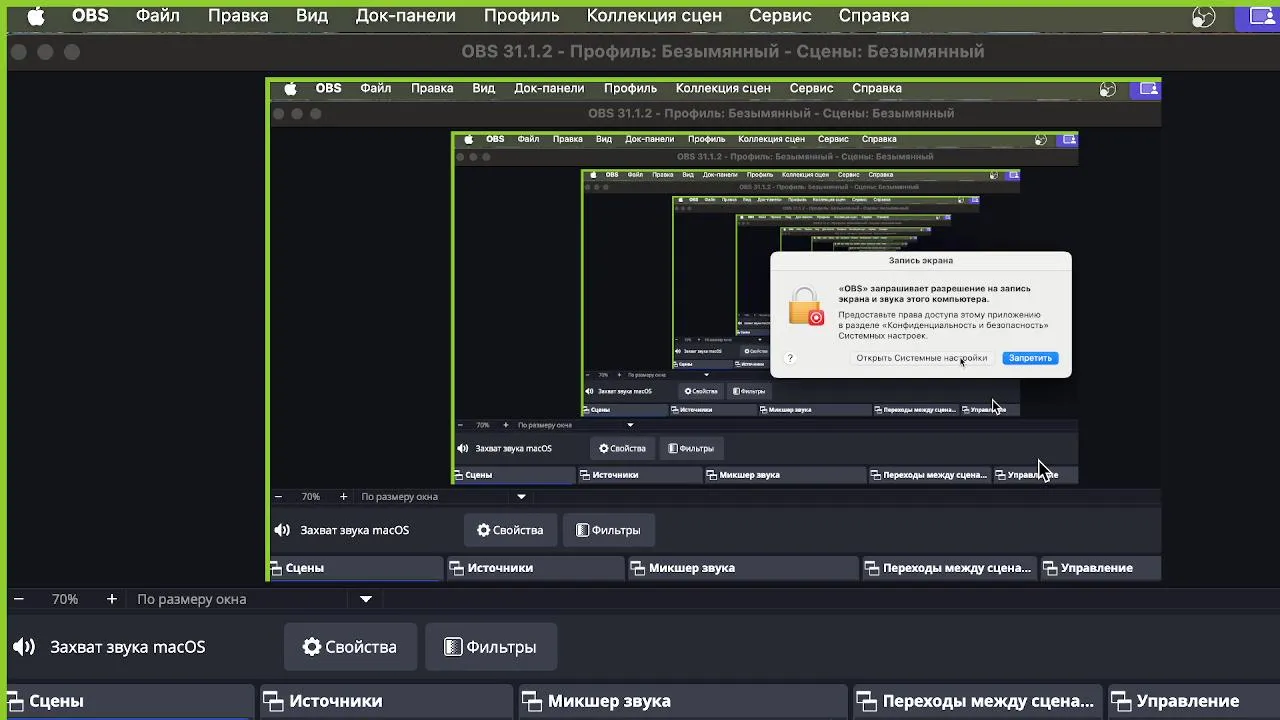Switch to the Микшер звука dock tab in main window
This screenshot has height=720, width=1280.
681,701
